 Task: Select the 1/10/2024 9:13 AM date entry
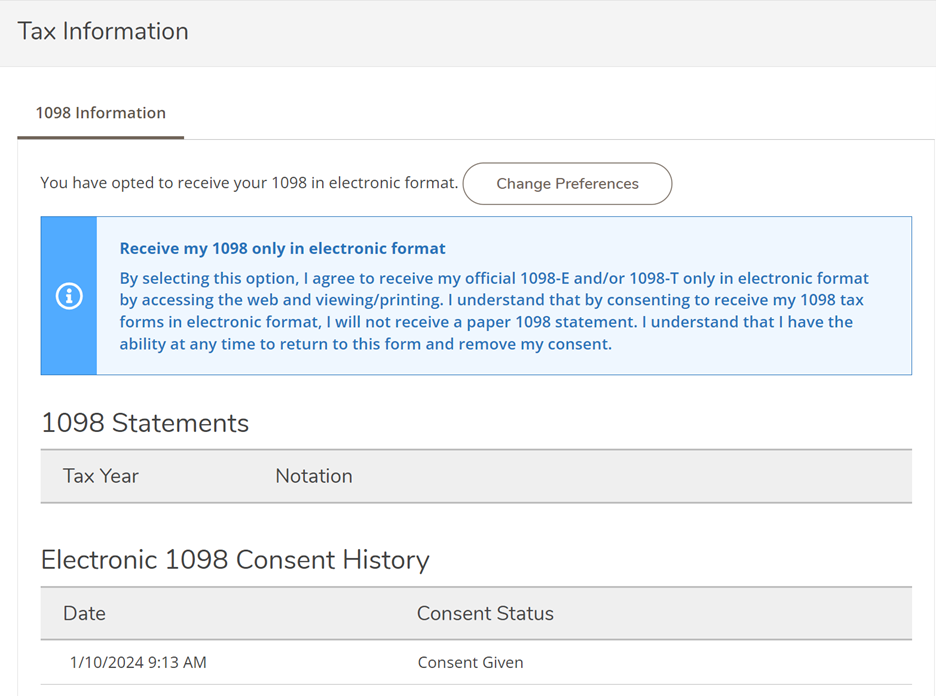138,662
